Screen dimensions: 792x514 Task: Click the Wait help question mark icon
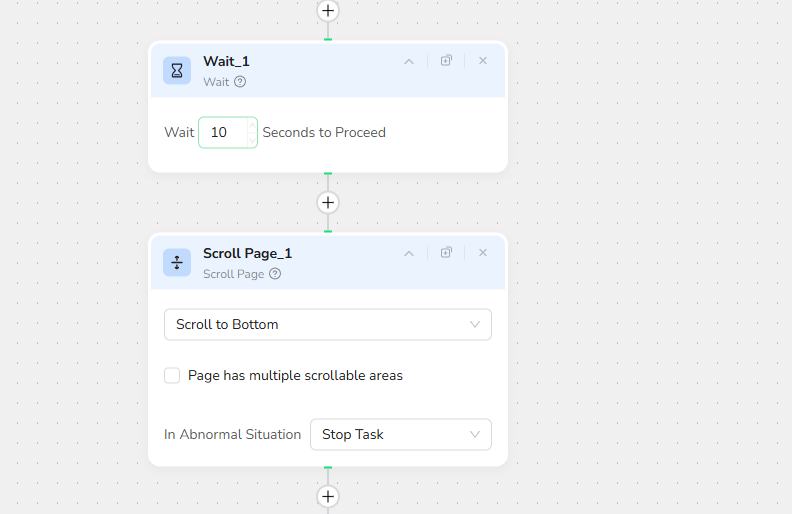point(240,82)
